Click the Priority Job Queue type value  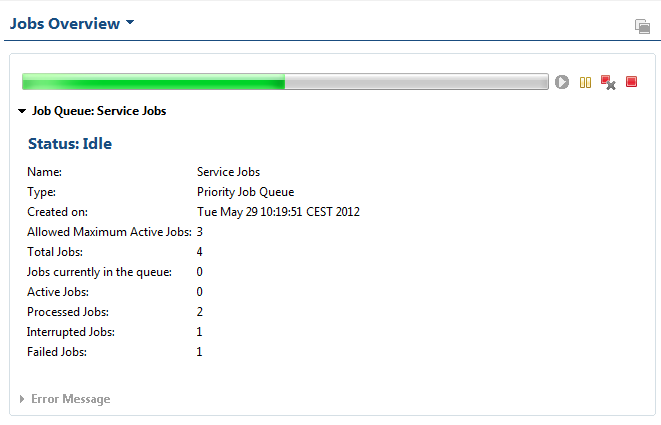tap(246, 192)
